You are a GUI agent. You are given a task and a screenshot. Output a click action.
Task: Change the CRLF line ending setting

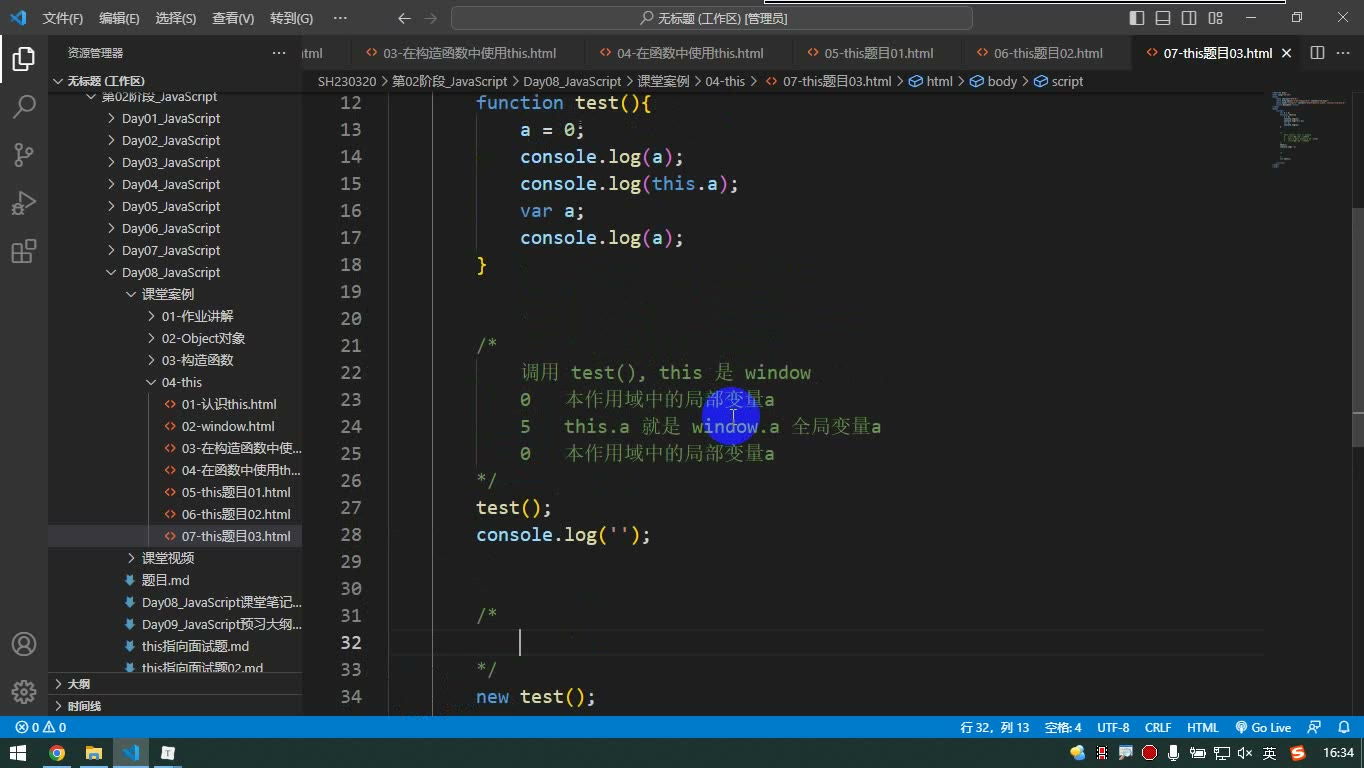pos(1158,728)
